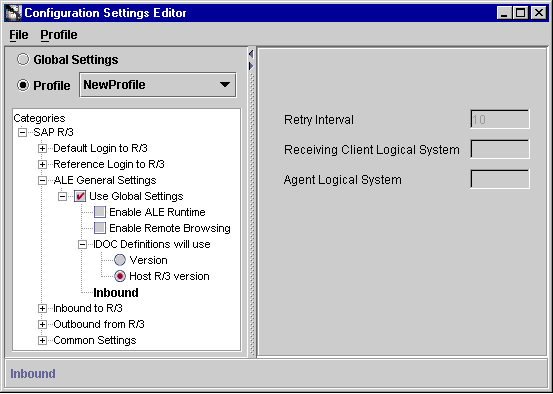This screenshot has width=553, height=394.
Task: Select the Host R/3 version radio option
Action: coord(120,276)
